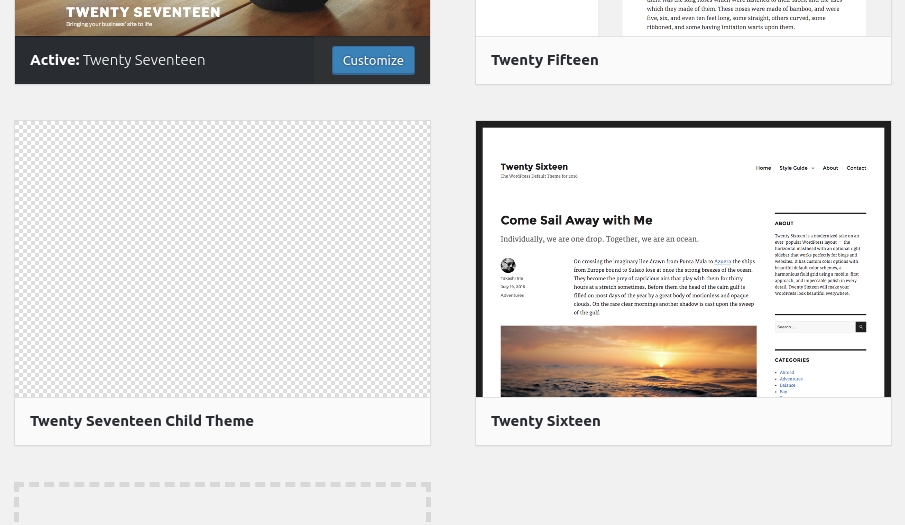Open Style Guide menu item in preview
The image size is (905, 525).
coord(794,168)
